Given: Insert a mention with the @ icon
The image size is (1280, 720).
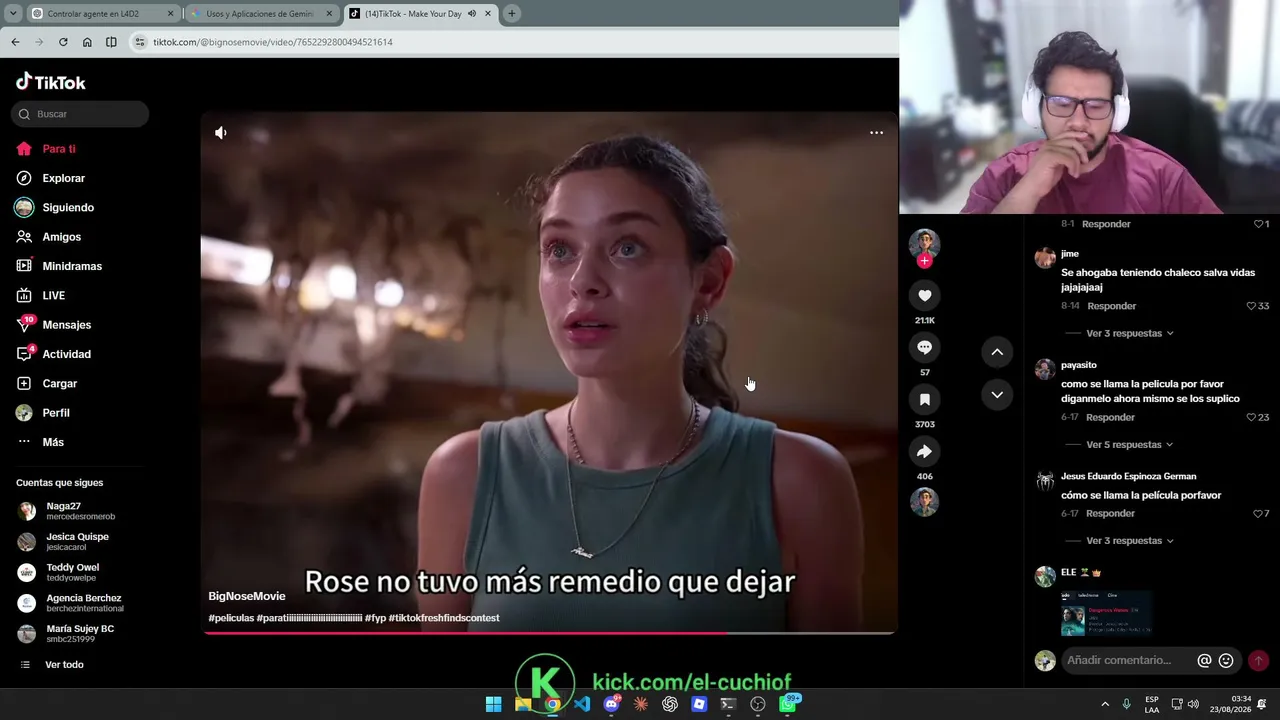Looking at the screenshot, I should pos(1204,660).
